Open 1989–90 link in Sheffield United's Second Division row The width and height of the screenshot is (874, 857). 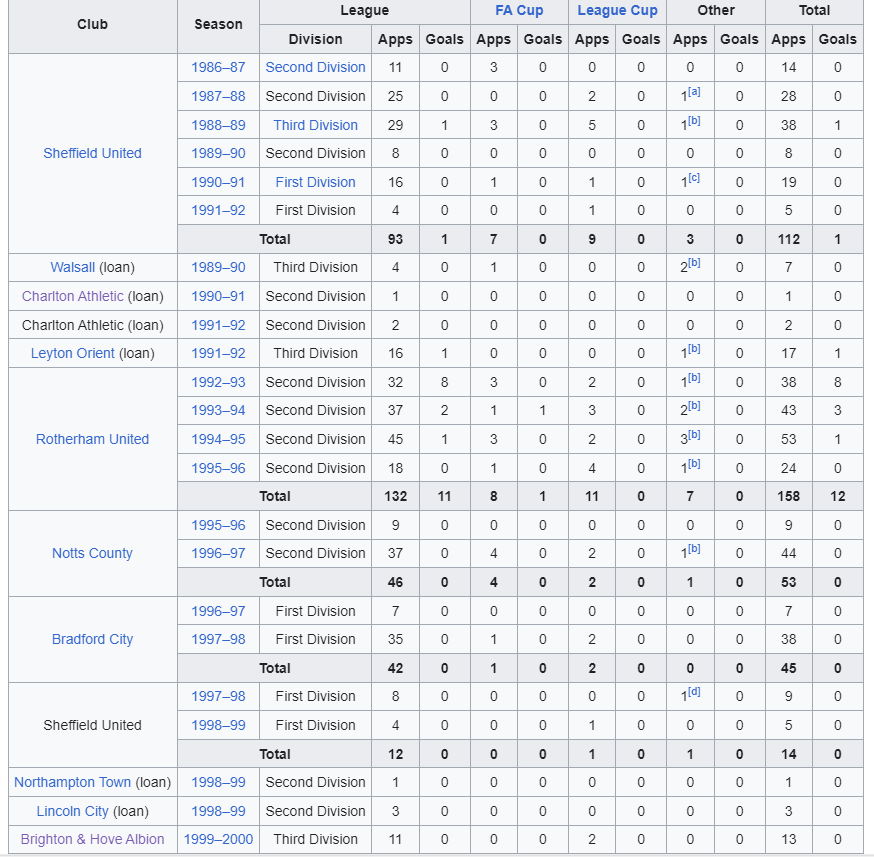pos(218,153)
